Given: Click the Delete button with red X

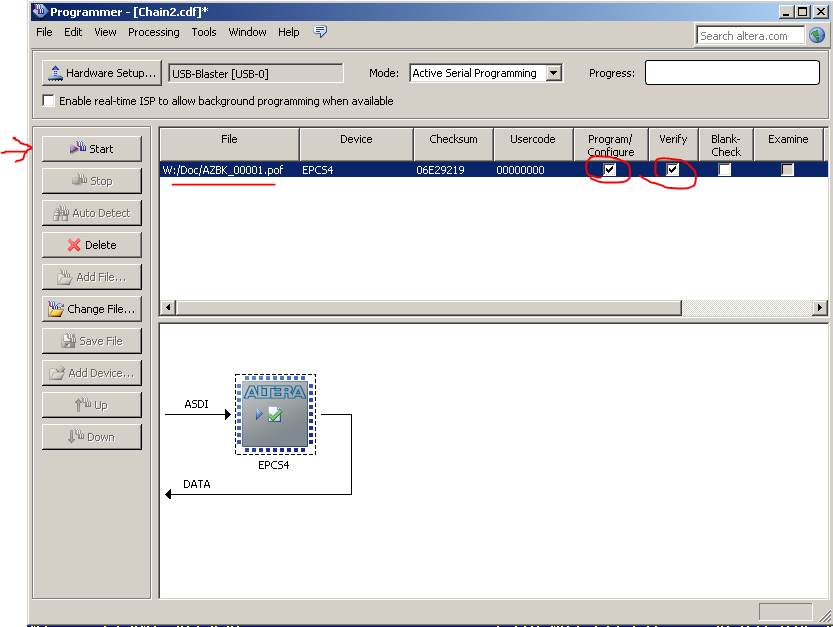Looking at the screenshot, I should (x=91, y=245).
